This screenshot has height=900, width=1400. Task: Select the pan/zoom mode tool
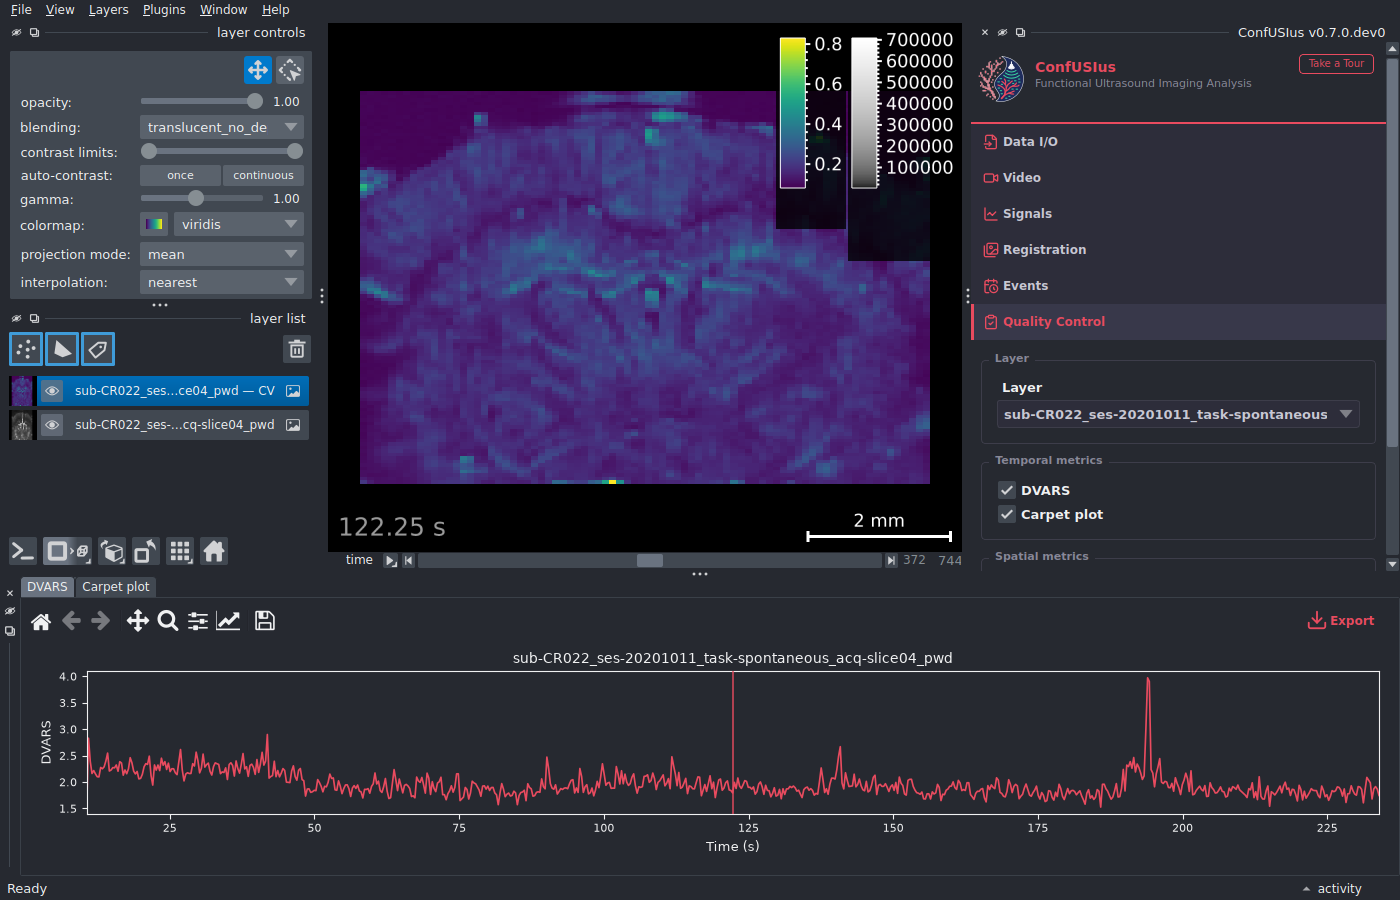(x=258, y=70)
